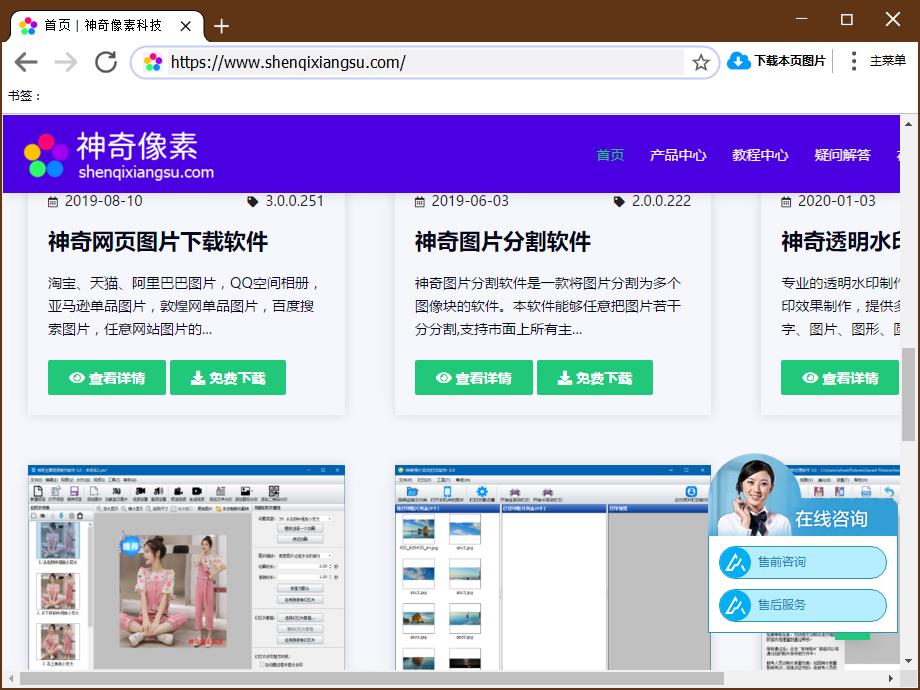
Task: Click horizontal scrollbar thumb
Action: [371, 678]
